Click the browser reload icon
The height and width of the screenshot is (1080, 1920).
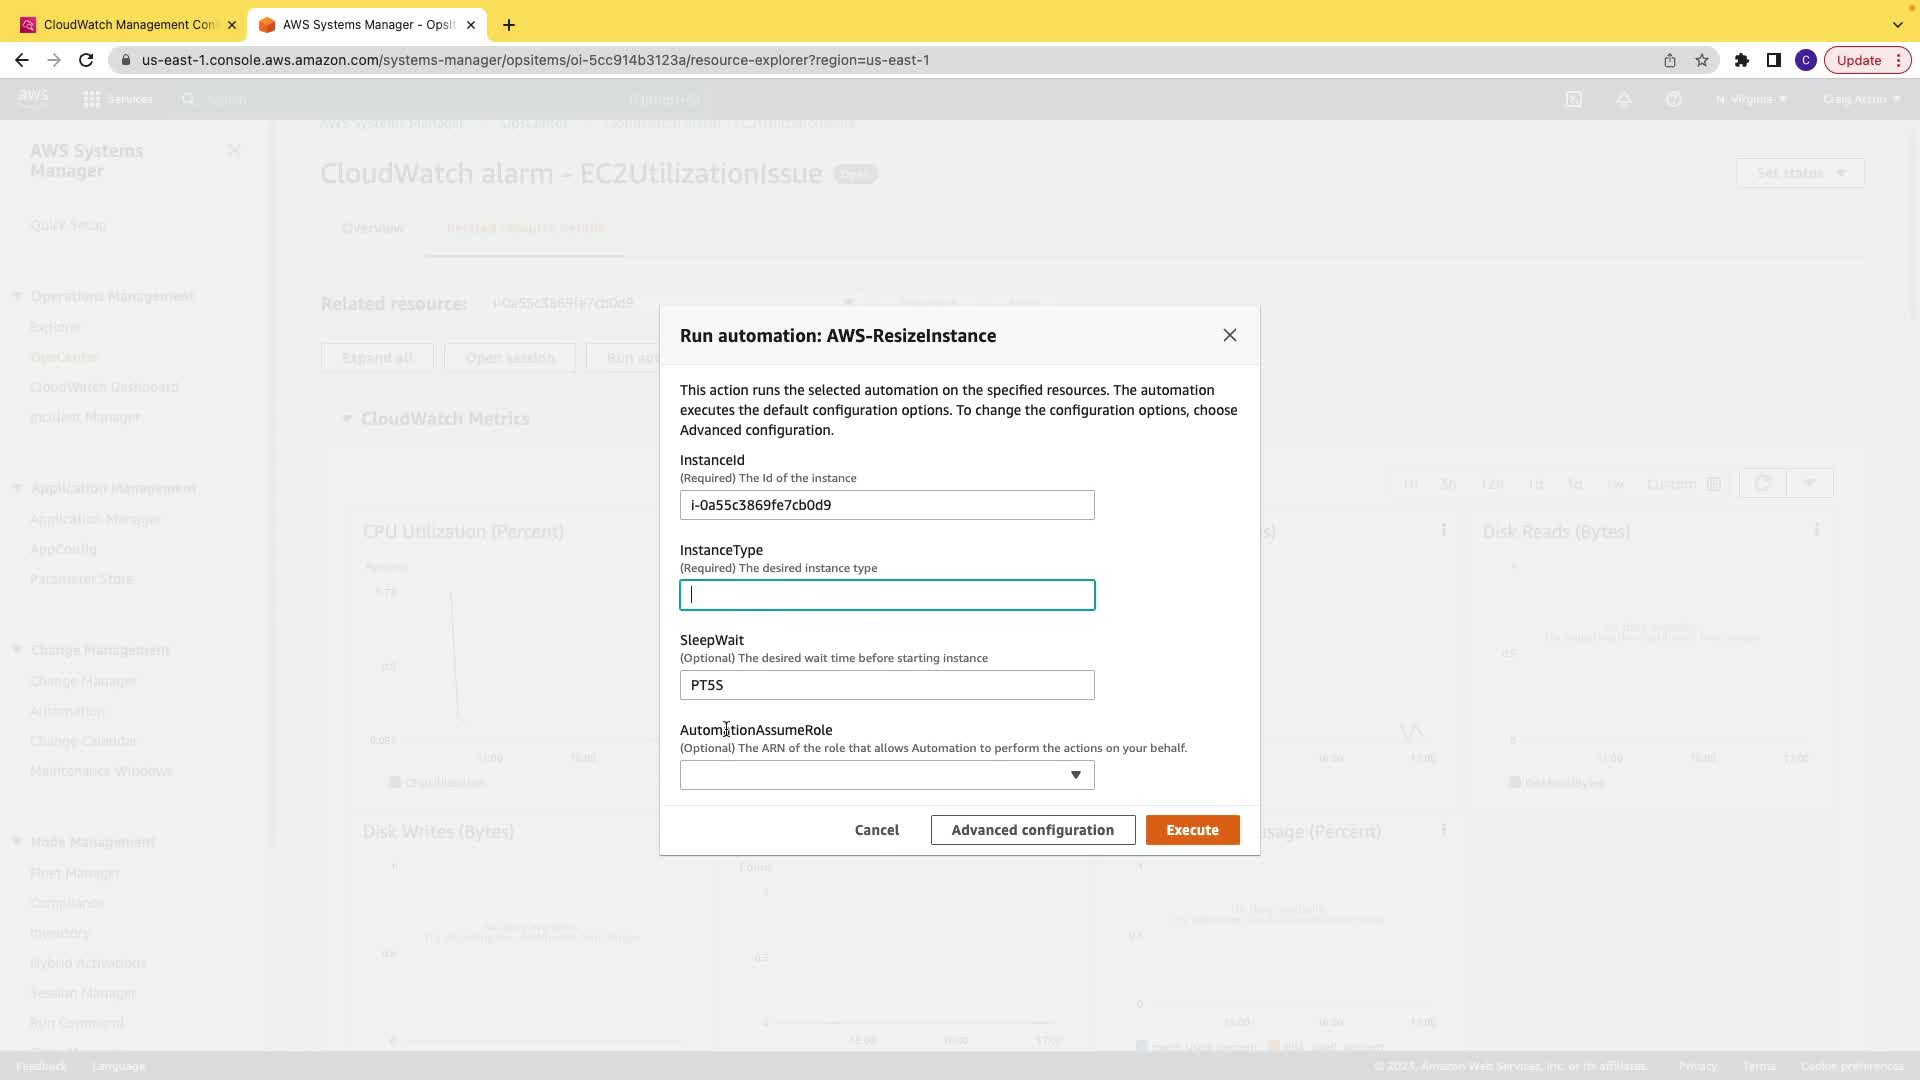pos(86,60)
